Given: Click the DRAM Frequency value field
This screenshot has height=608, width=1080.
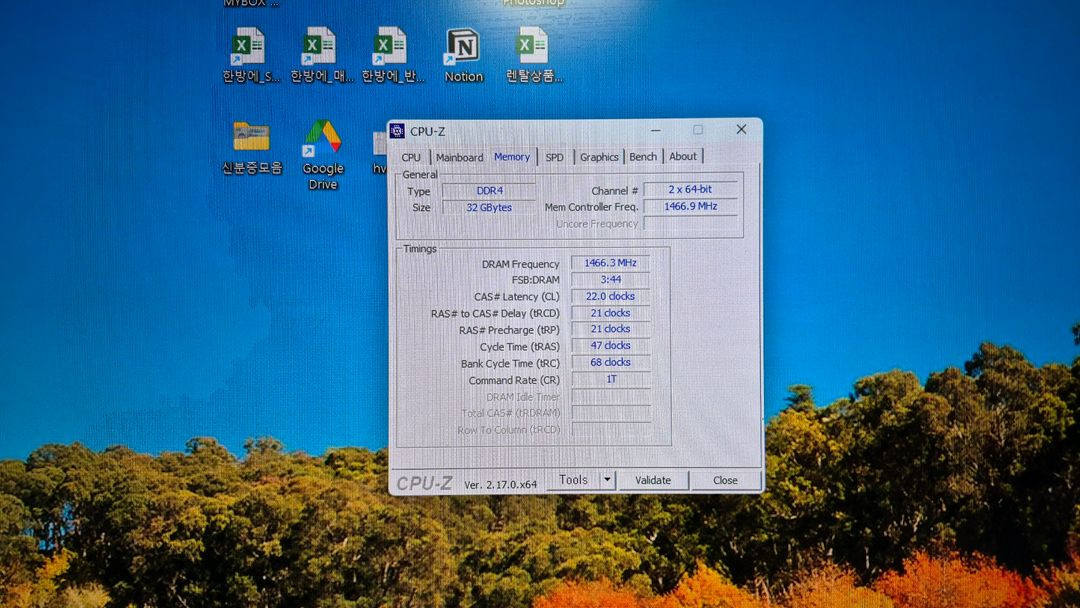Looking at the screenshot, I should point(611,263).
